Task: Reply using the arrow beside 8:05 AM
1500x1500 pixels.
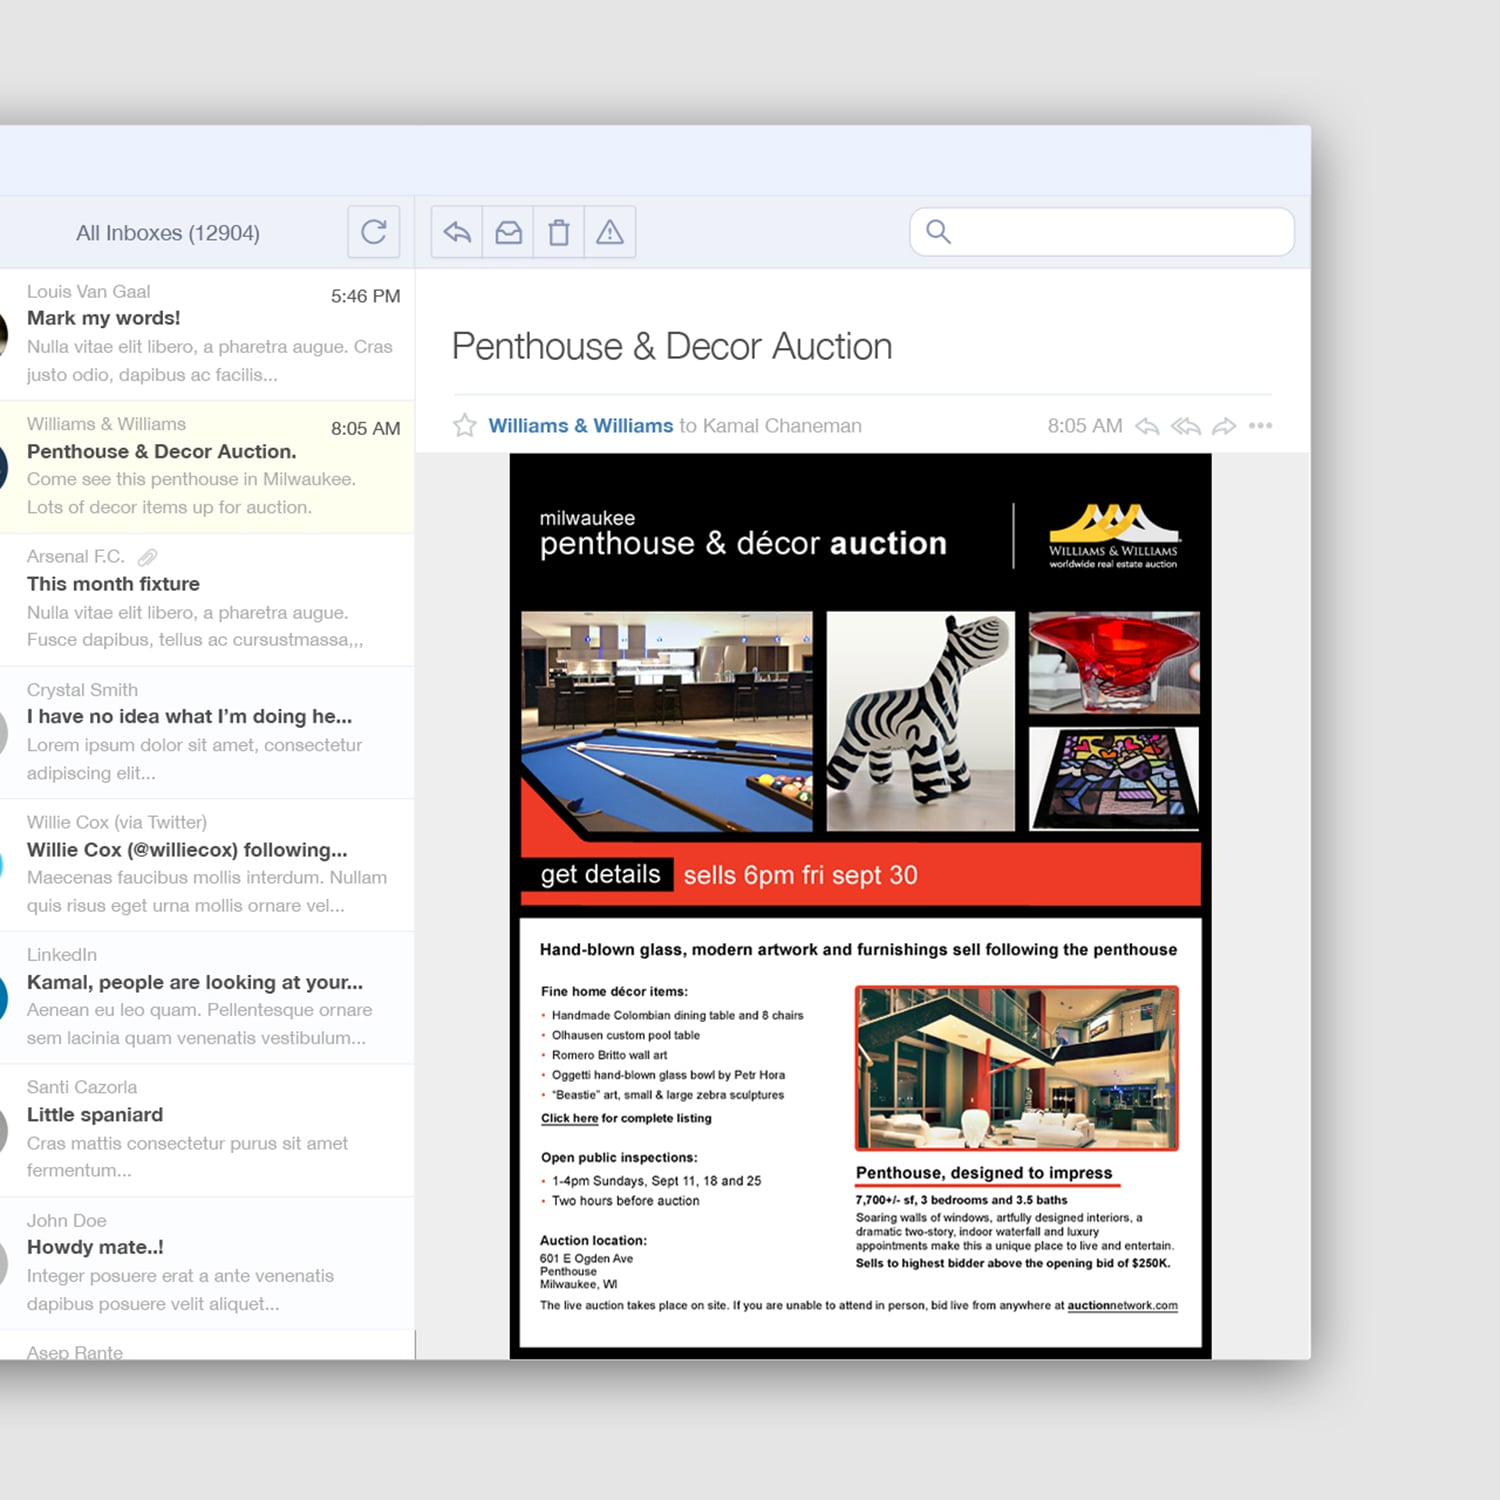Action: (1147, 426)
